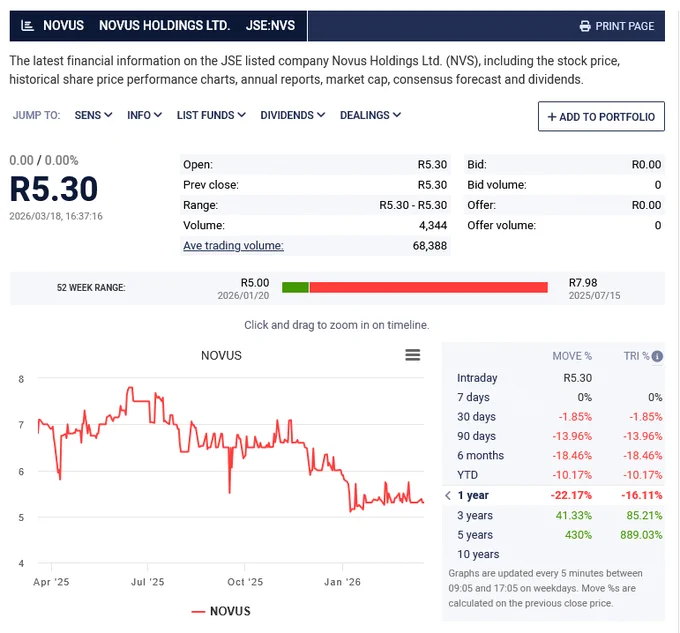The image size is (680, 633).
Task: Click the 2026/03/18, 16:37:16 timestamp
Action: pos(56,216)
